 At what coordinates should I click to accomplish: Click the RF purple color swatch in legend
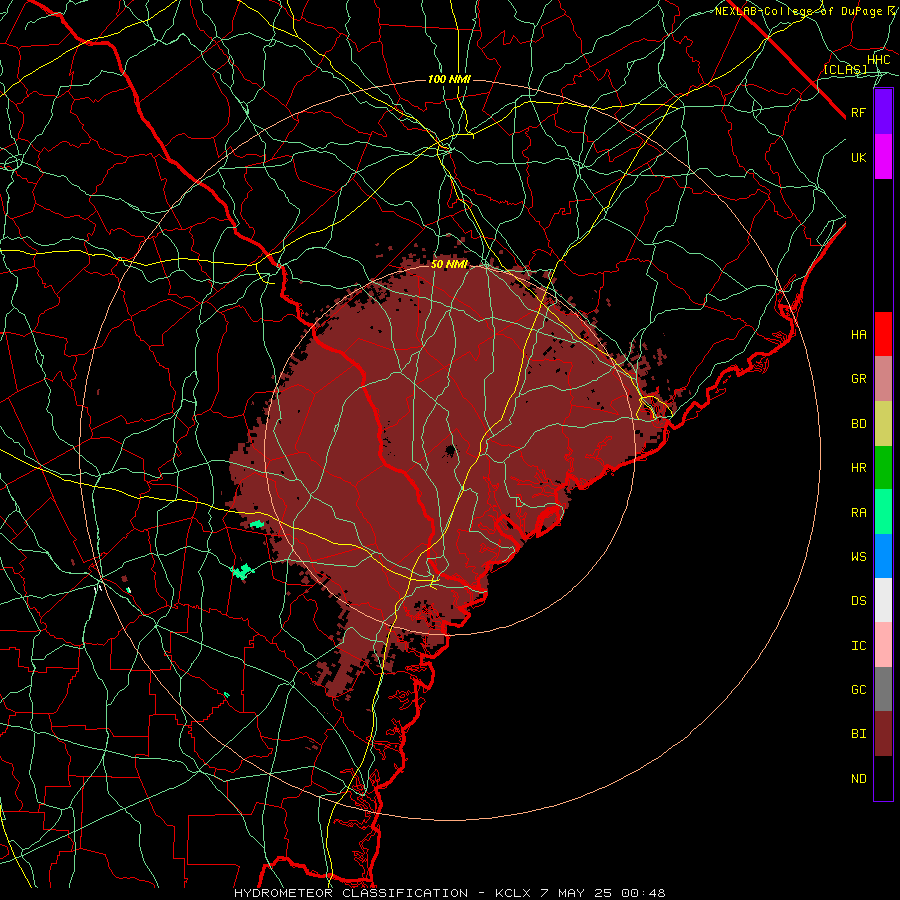pos(883,112)
